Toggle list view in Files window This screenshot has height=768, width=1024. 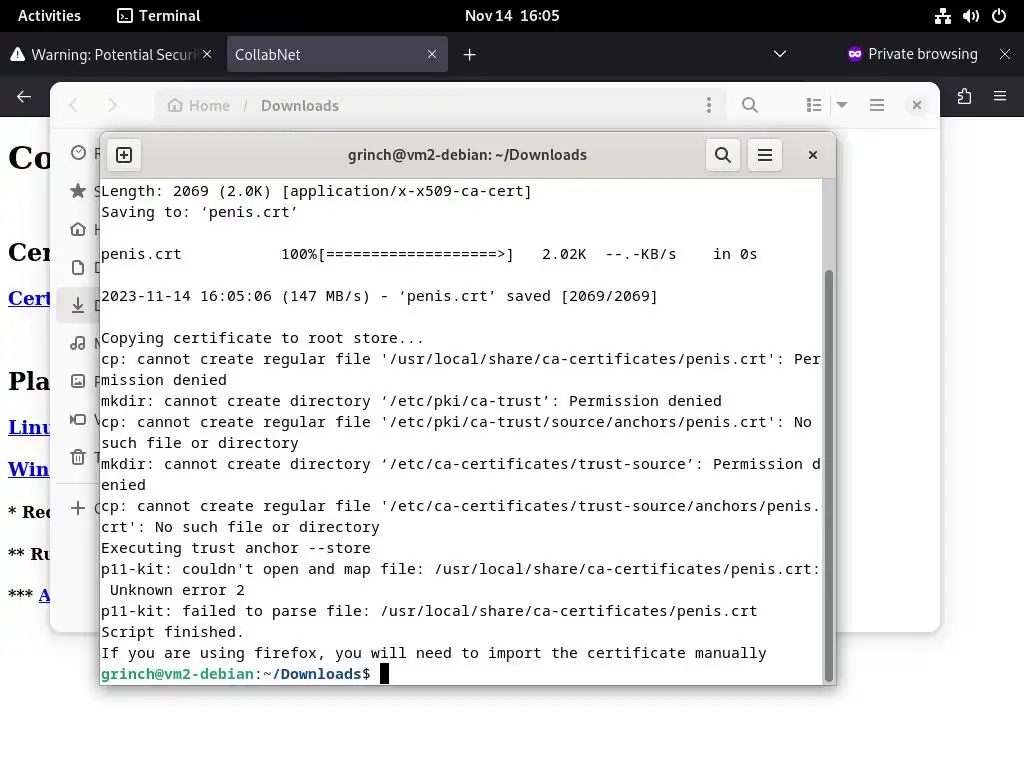(x=814, y=105)
